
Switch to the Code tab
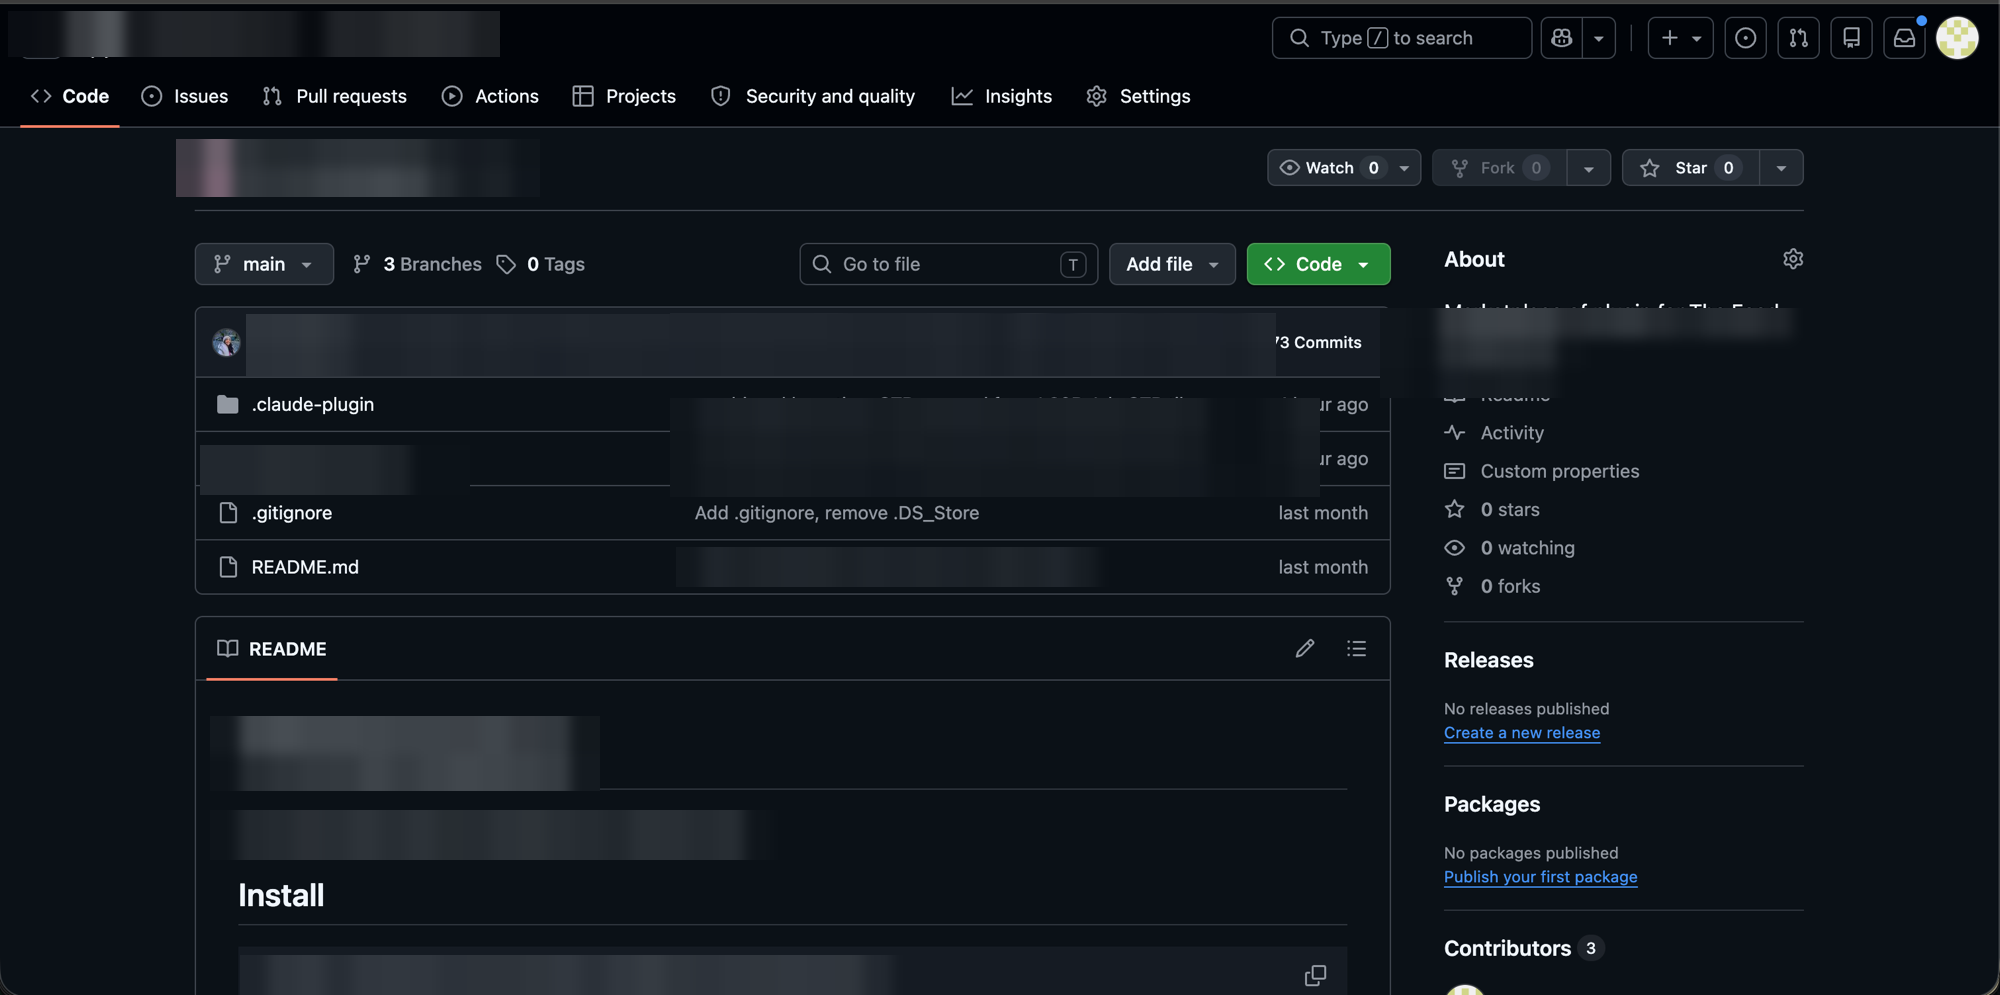coord(70,96)
